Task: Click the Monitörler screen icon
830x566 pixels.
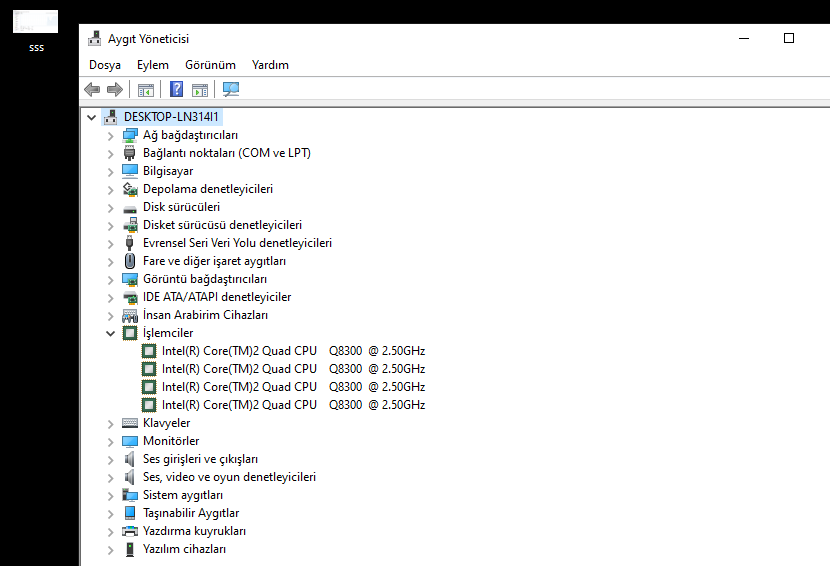Action: [x=130, y=441]
